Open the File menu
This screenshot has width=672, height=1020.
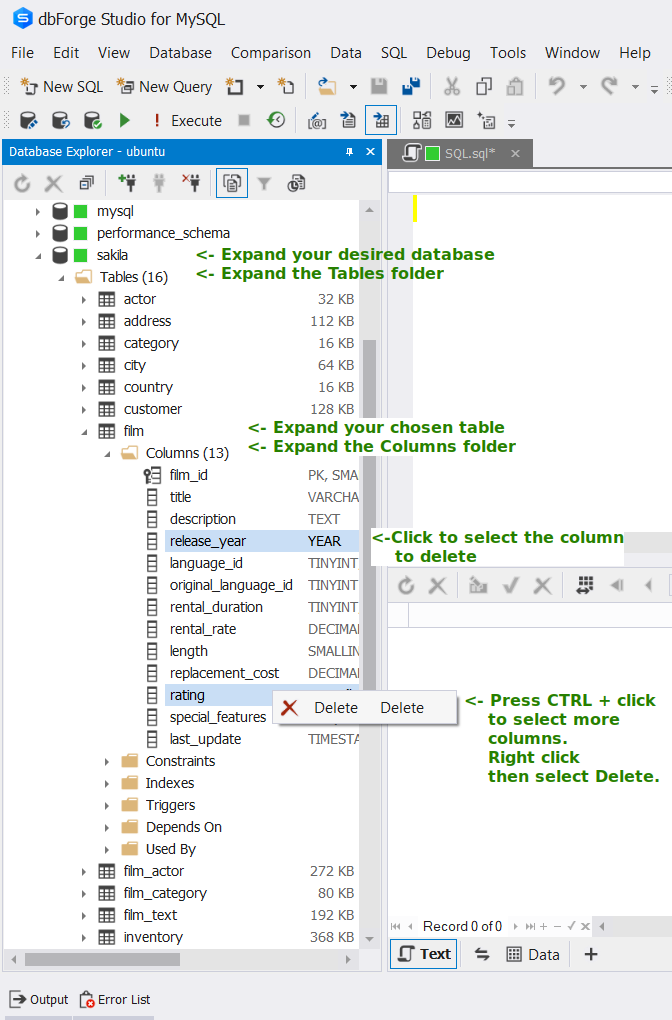pos(22,53)
